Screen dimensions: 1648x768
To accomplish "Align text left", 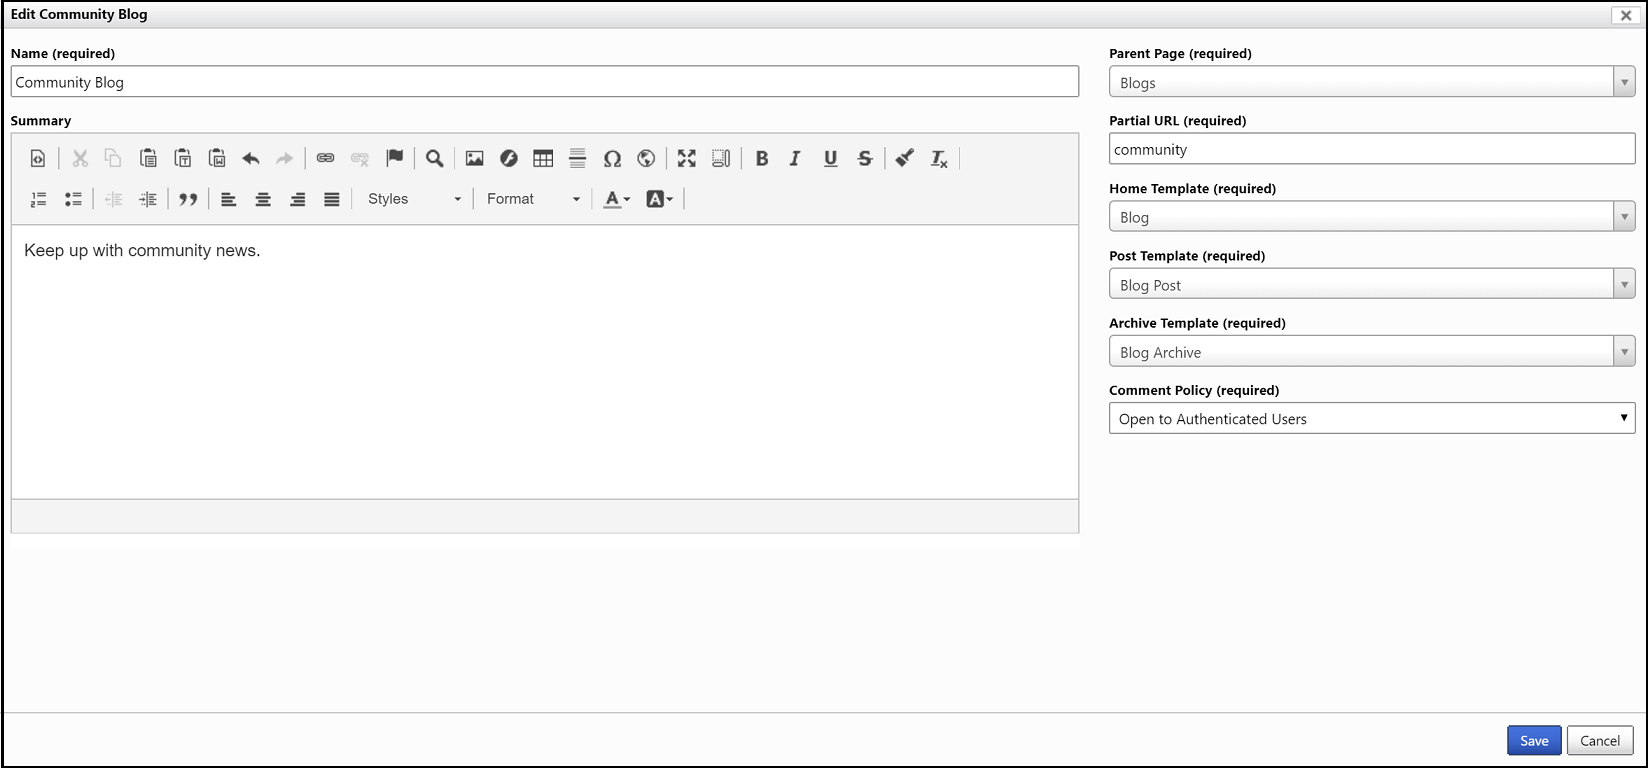I will 229,199.
